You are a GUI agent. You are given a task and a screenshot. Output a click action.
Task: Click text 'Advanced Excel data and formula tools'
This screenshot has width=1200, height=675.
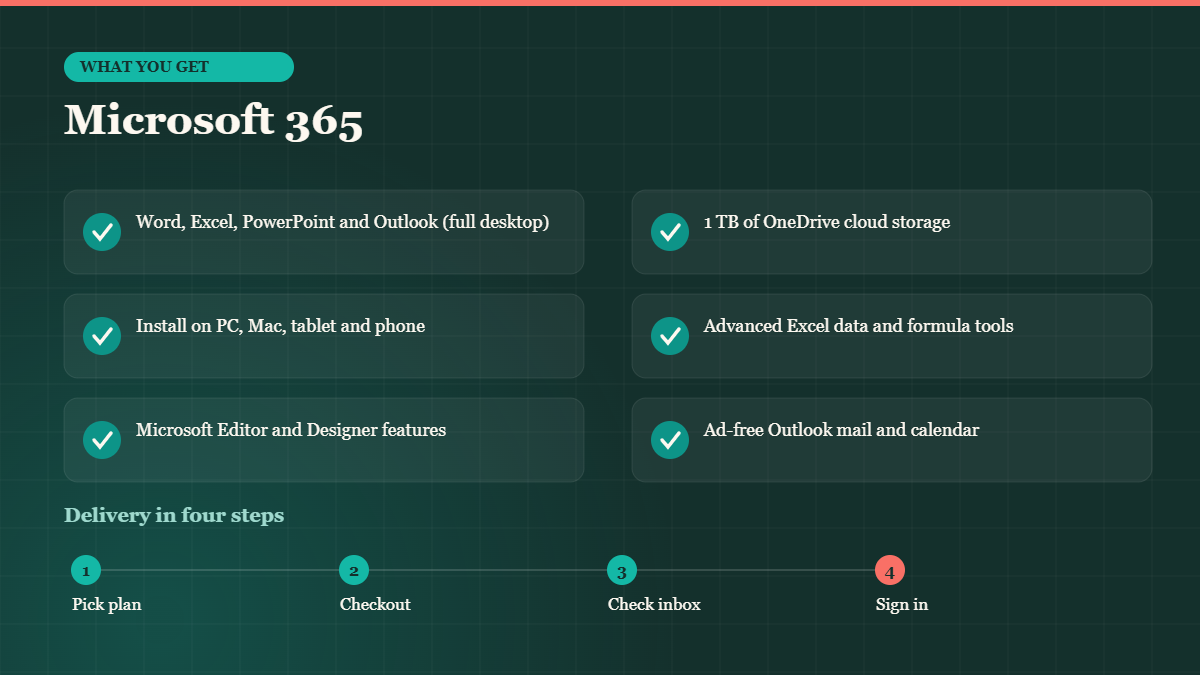point(859,326)
